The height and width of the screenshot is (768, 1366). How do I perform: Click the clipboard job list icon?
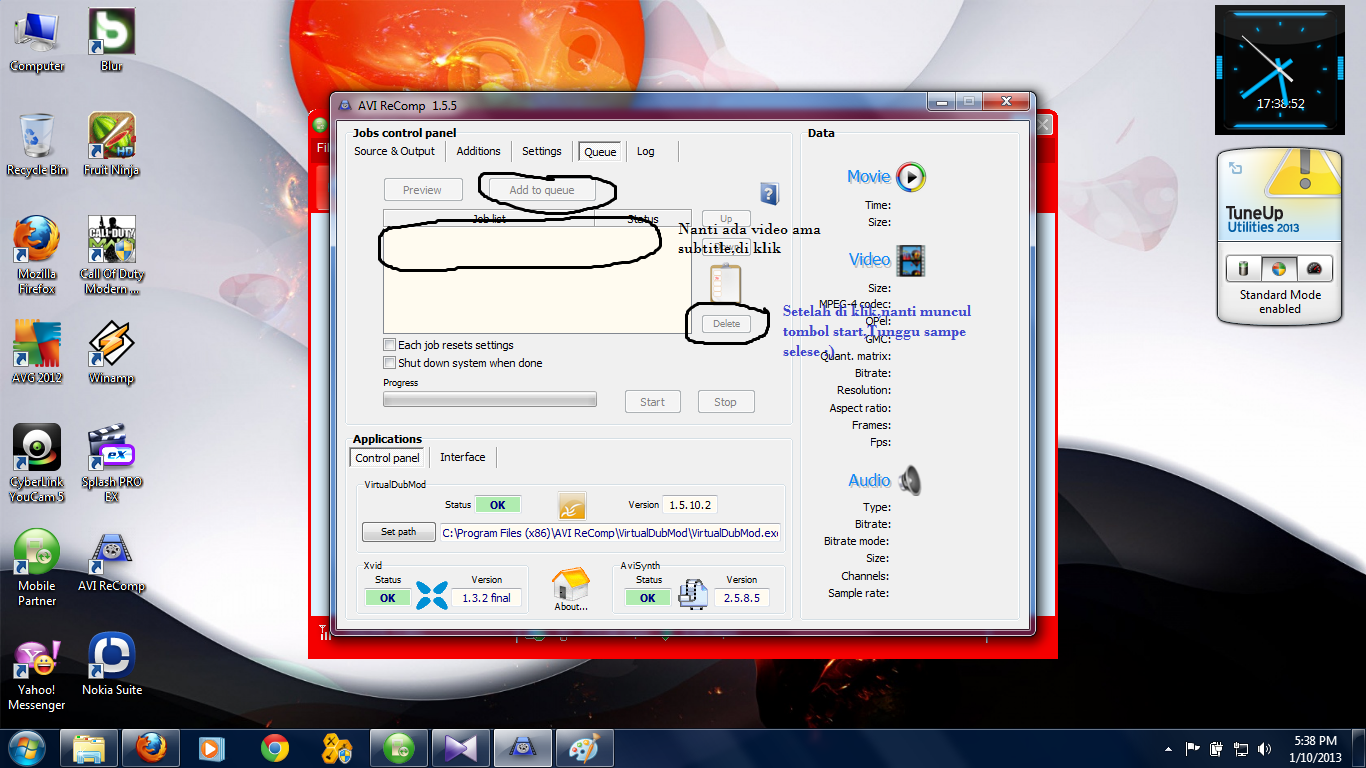coord(724,282)
